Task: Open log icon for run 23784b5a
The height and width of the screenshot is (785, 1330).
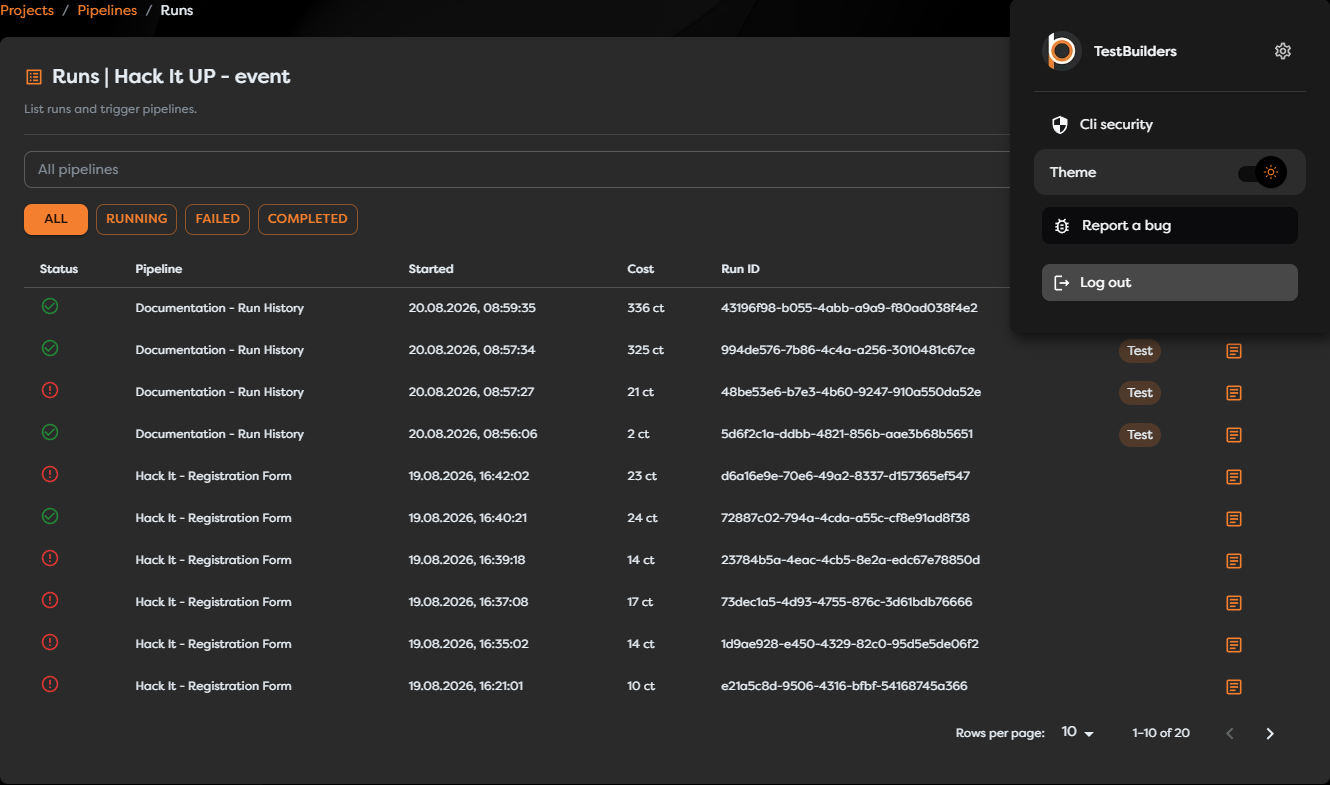Action: click(1234, 561)
